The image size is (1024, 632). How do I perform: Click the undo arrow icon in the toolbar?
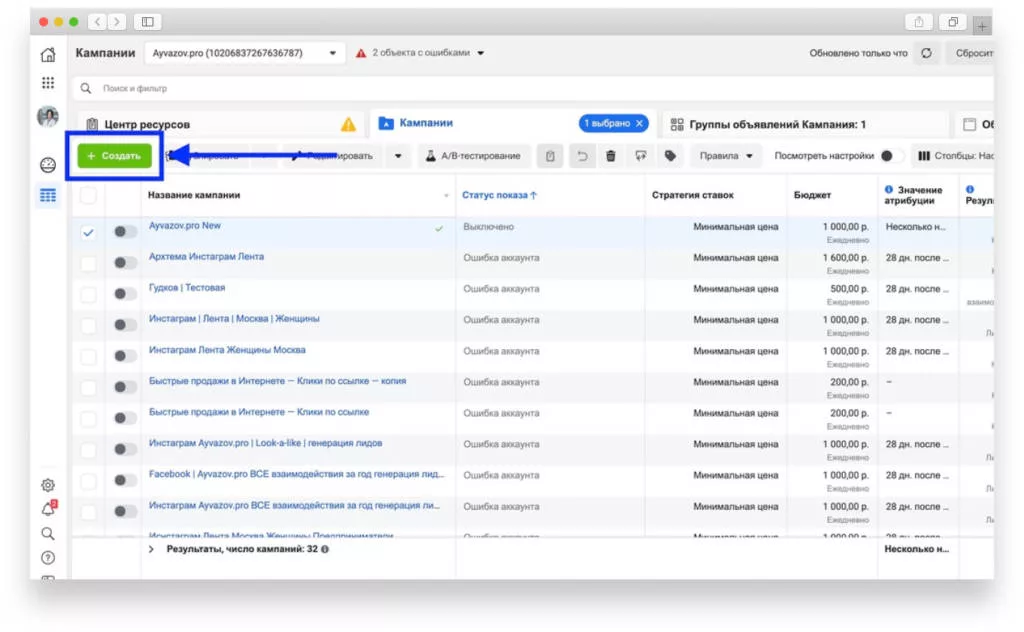581,156
